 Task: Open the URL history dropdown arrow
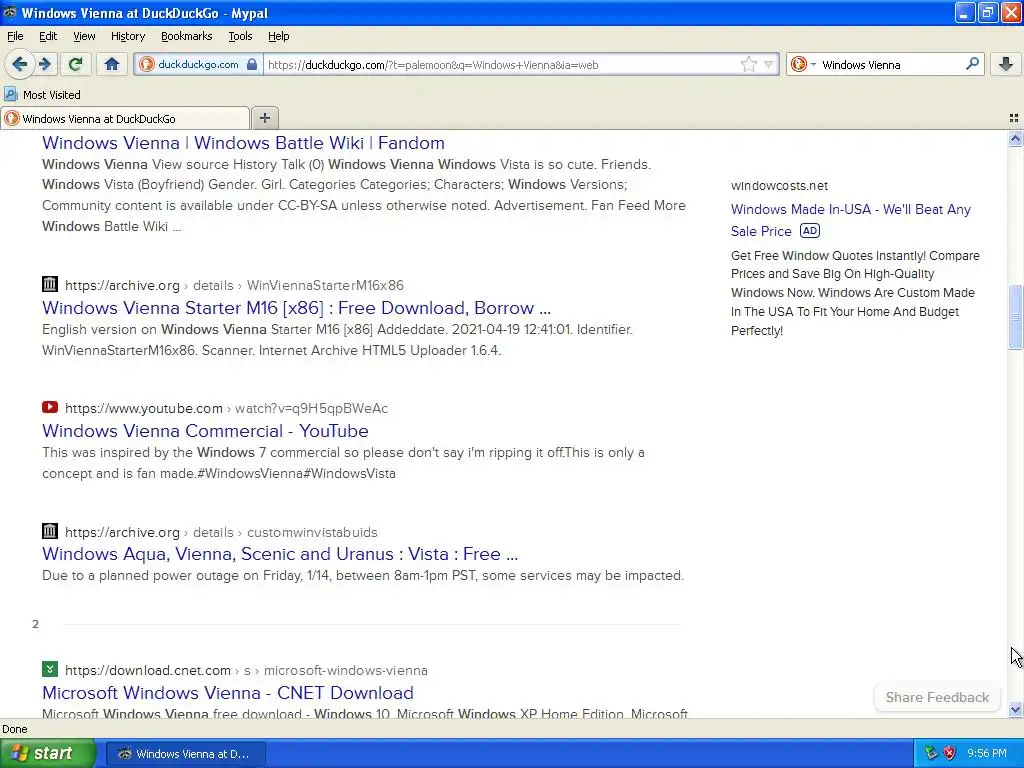pyautogui.click(x=769, y=64)
